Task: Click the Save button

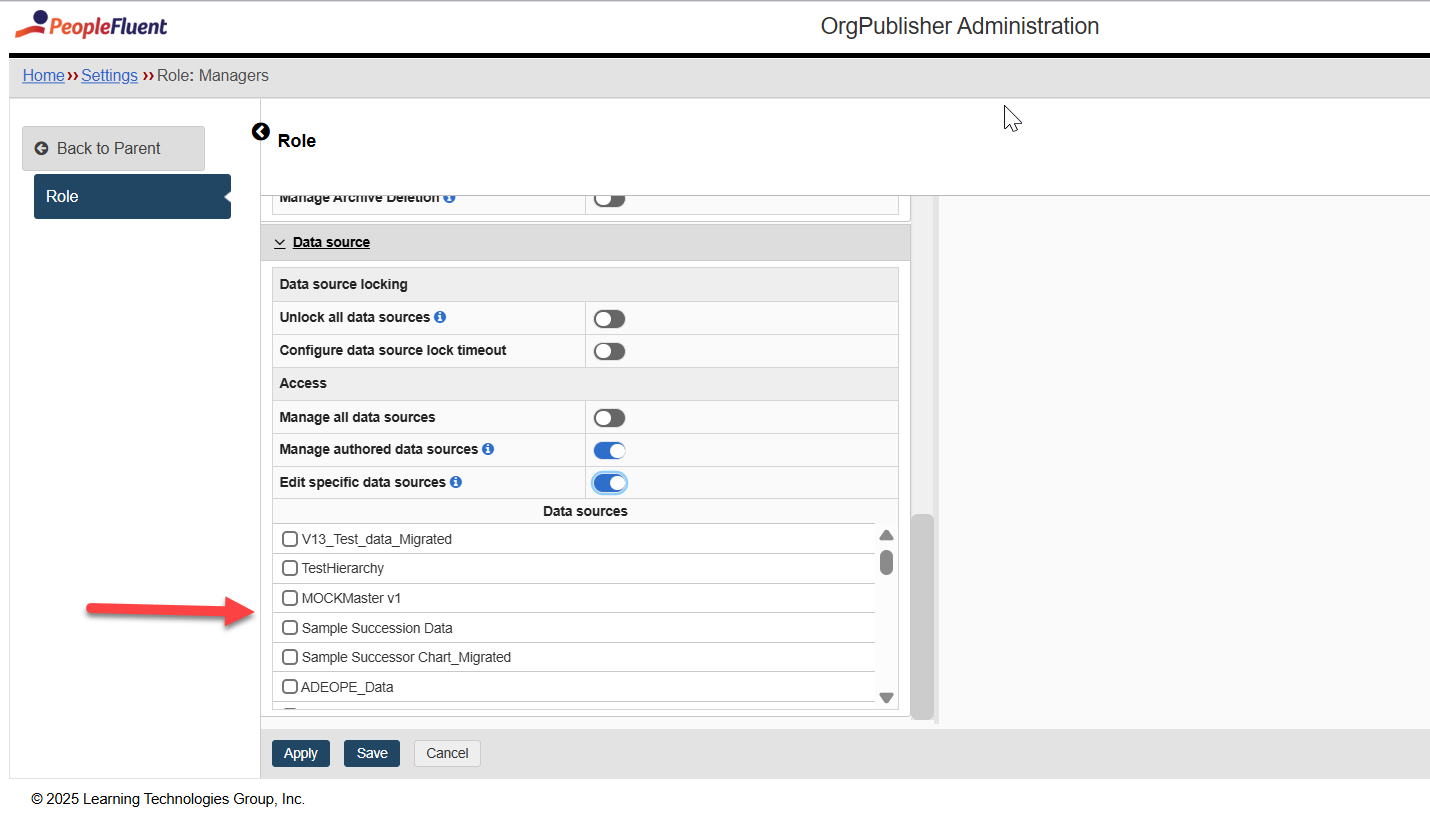Action: coord(372,753)
